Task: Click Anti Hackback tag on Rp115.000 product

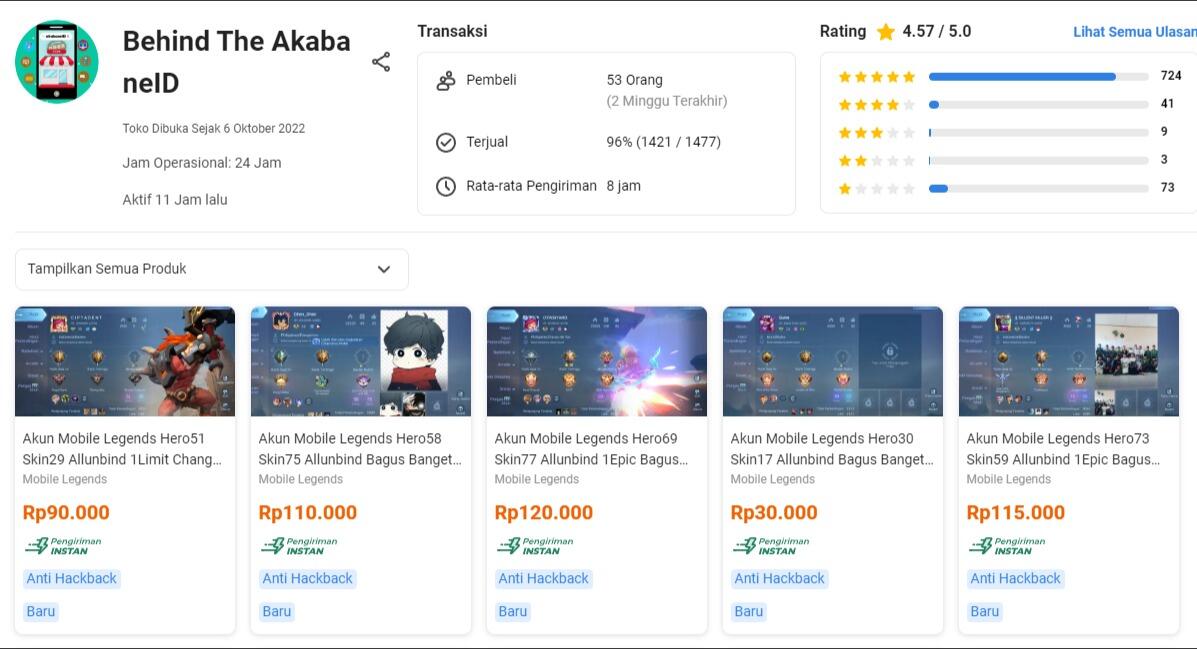Action: [1015, 578]
